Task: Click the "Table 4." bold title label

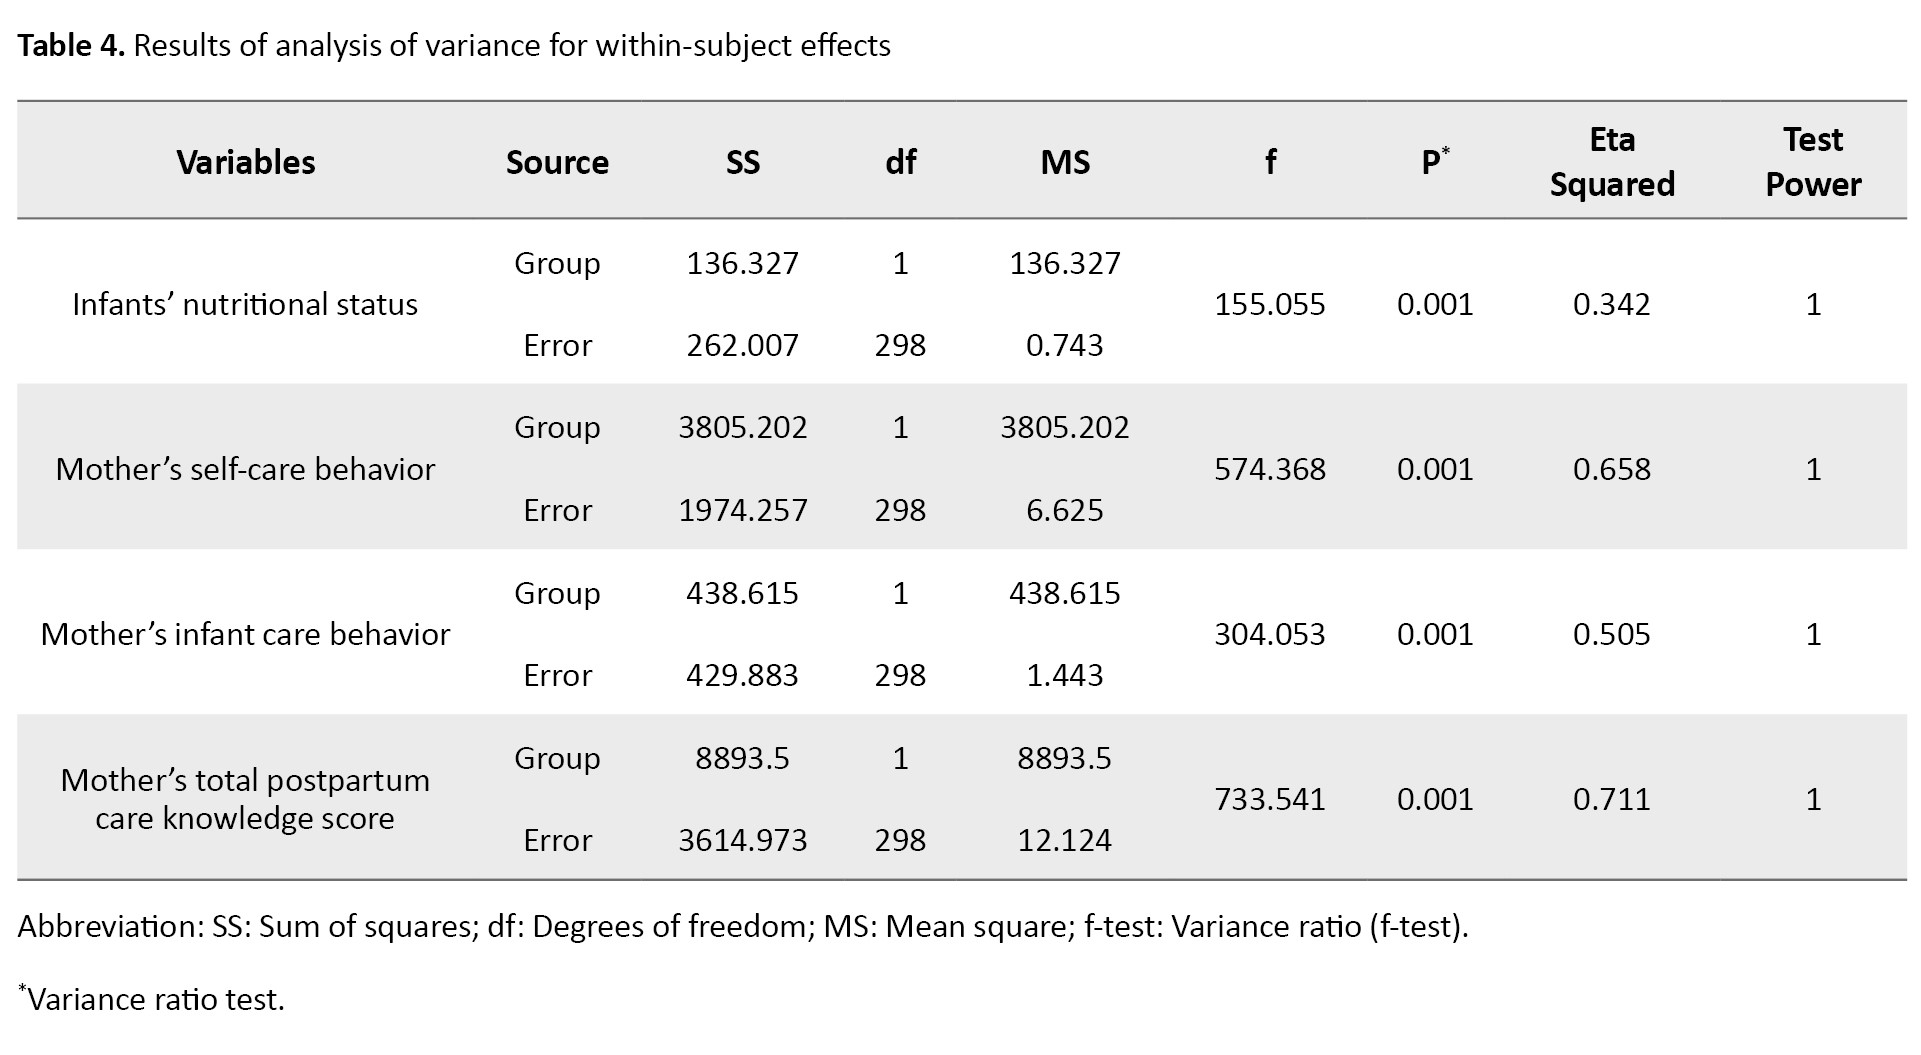Action: click(71, 46)
